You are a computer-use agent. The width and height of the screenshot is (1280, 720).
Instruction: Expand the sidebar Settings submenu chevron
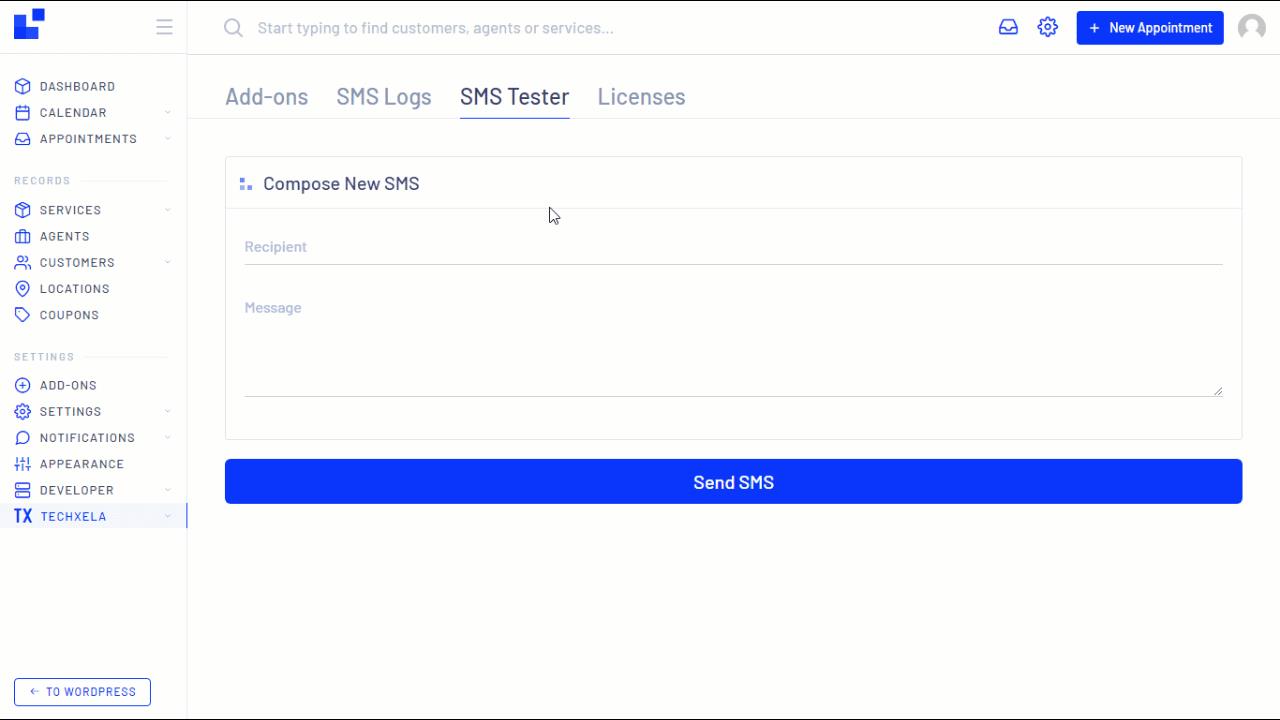167,411
